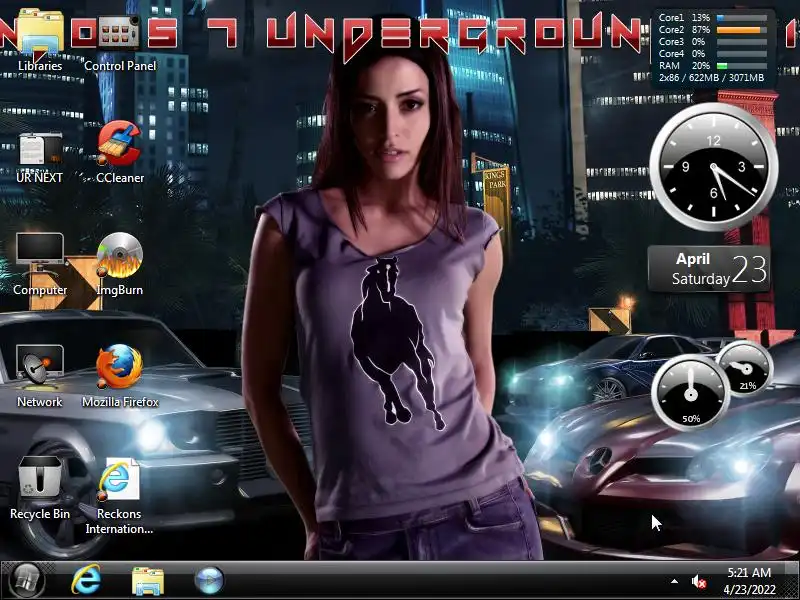Launch Windows Media Player from taskbar
The width and height of the screenshot is (800, 600).
(209, 581)
